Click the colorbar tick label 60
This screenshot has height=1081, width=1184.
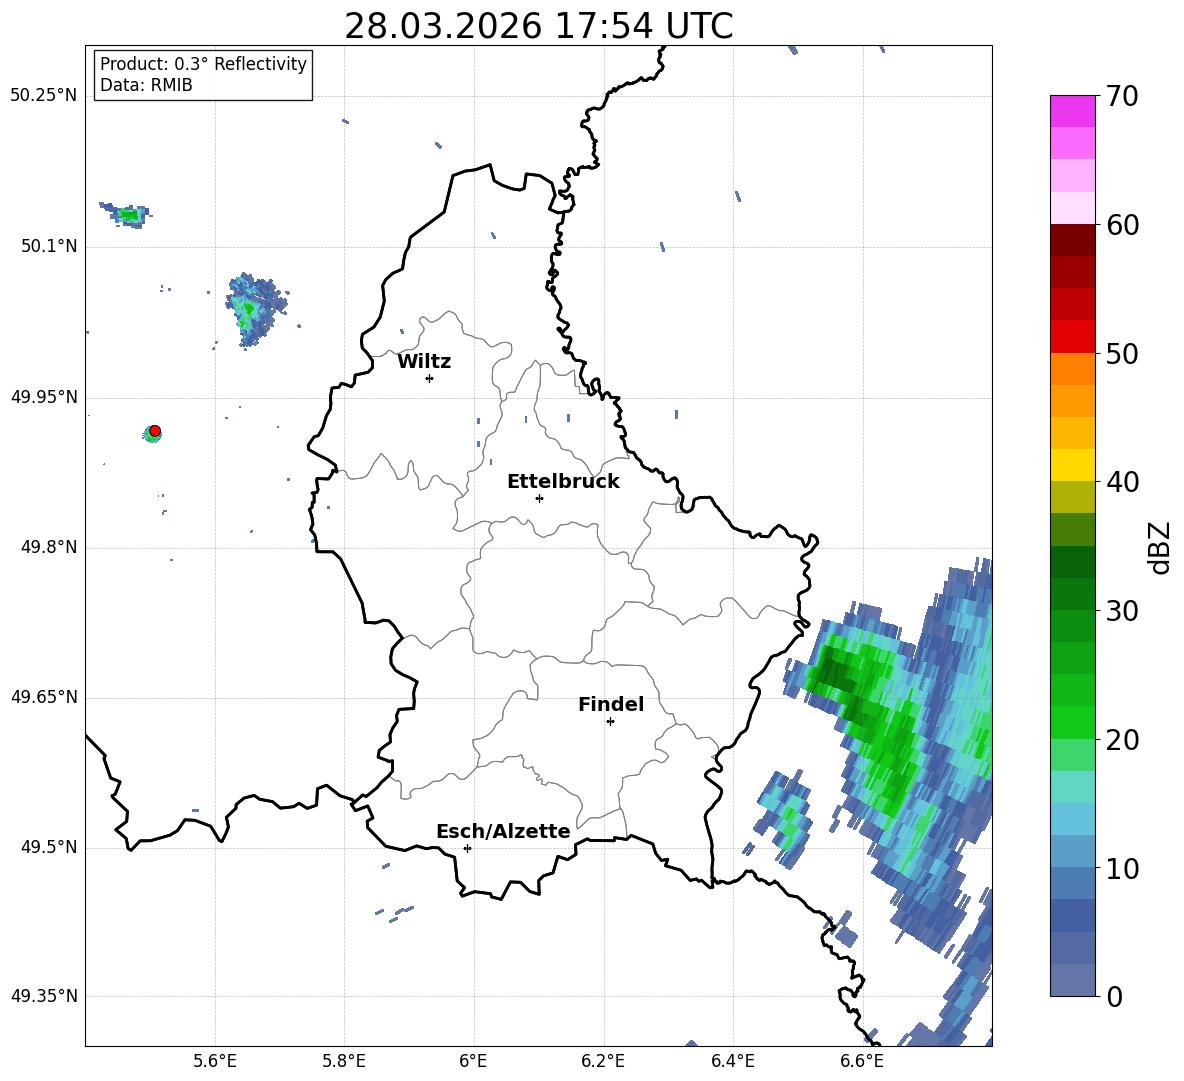tap(1121, 225)
